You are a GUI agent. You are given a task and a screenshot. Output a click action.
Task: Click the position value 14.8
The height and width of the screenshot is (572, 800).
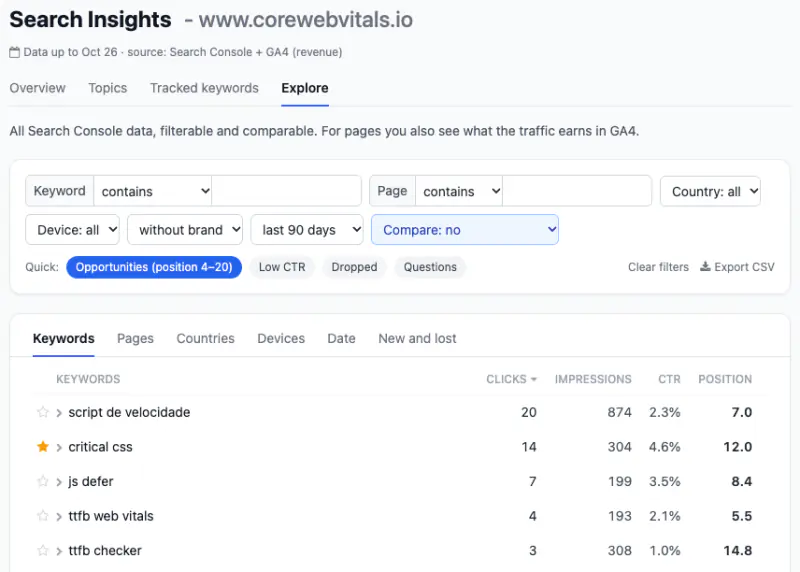(x=738, y=551)
